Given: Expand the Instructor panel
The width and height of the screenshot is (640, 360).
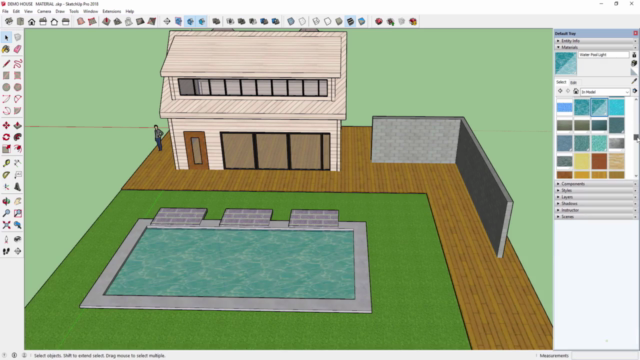Looking at the screenshot, I should 596,210.
